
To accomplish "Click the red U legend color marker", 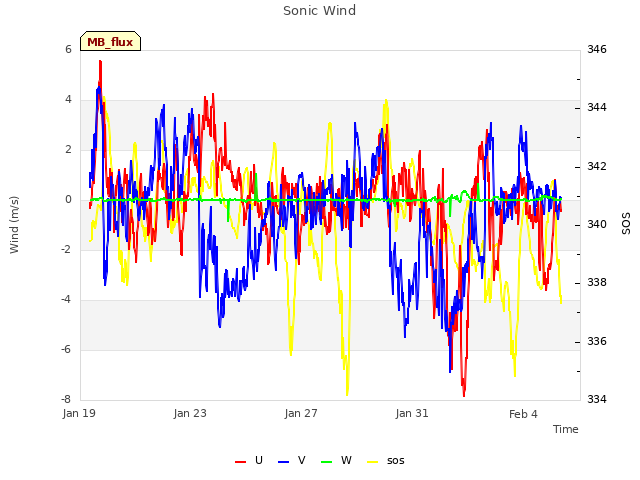I will (240, 462).
